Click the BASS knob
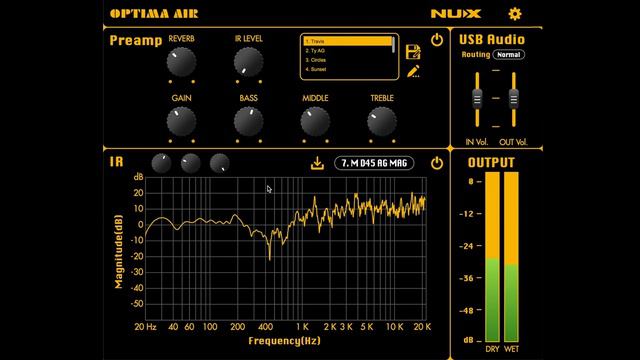This screenshot has height=360, width=640. click(x=248, y=121)
